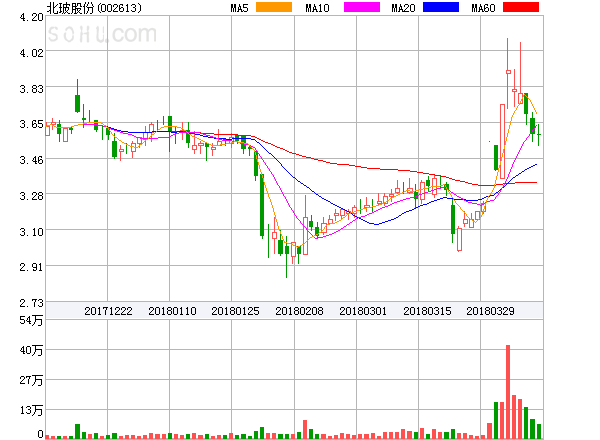Click the 2.73 price axis label
This screenshot has width=600, height=440.
[31, 303]
